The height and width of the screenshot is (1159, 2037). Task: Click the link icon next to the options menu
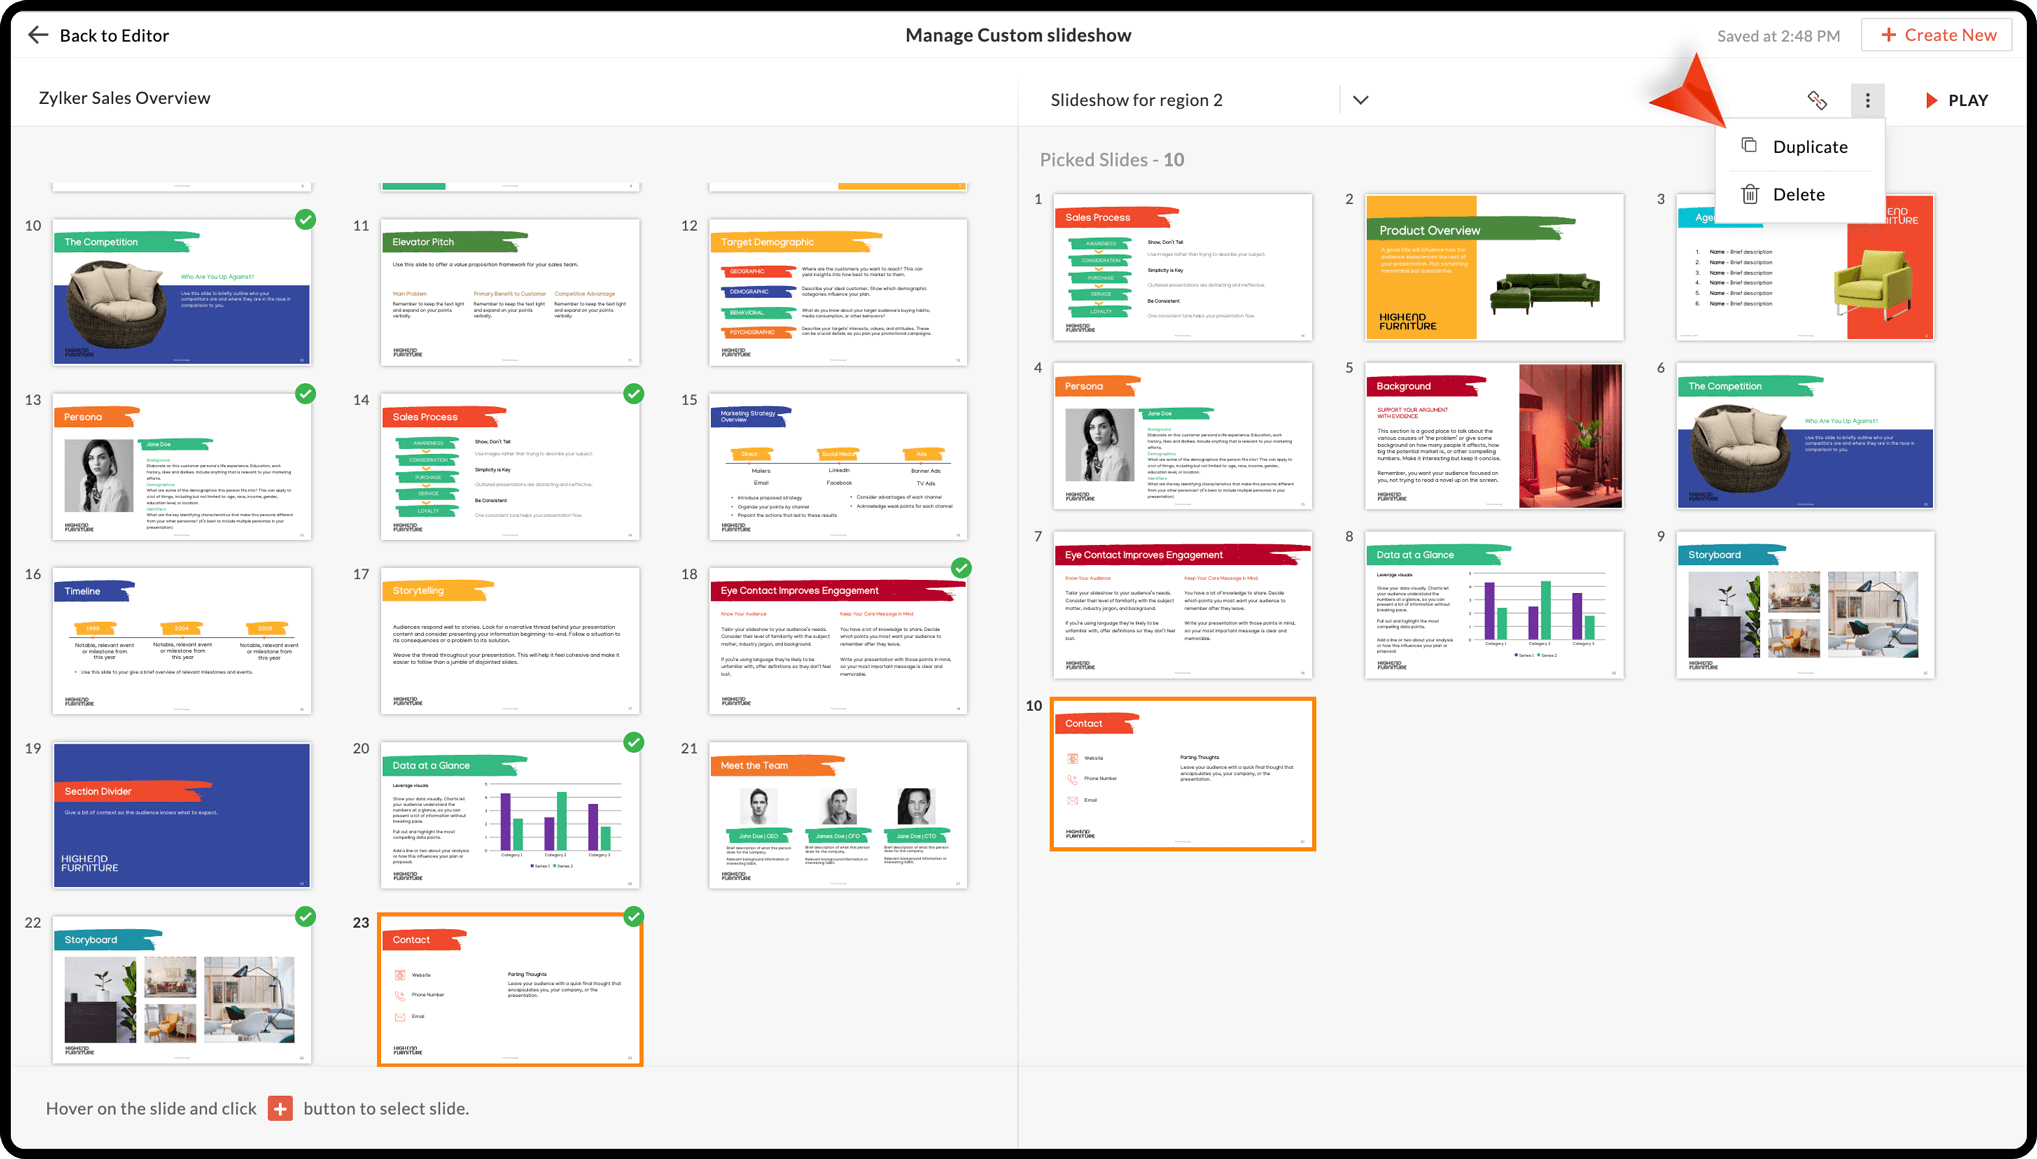[x=1817, y=100]
